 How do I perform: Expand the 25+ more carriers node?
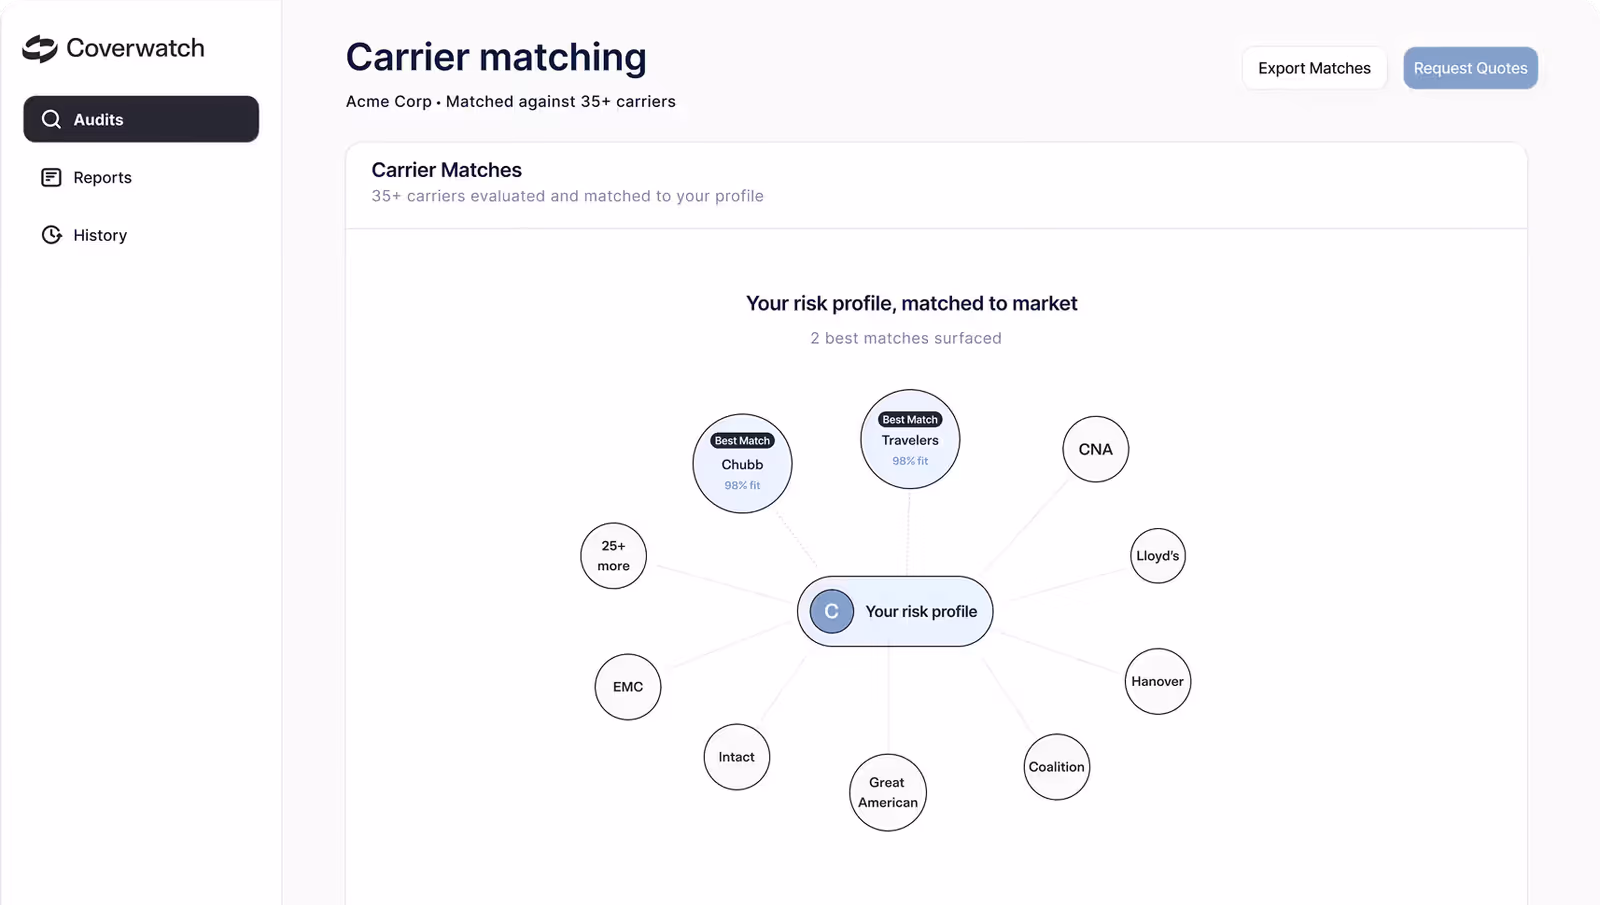coord(613,556)
